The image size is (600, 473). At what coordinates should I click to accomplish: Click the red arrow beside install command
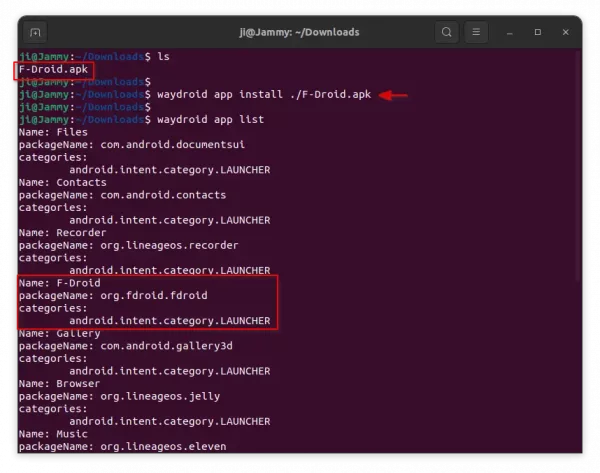coord(395,96)
